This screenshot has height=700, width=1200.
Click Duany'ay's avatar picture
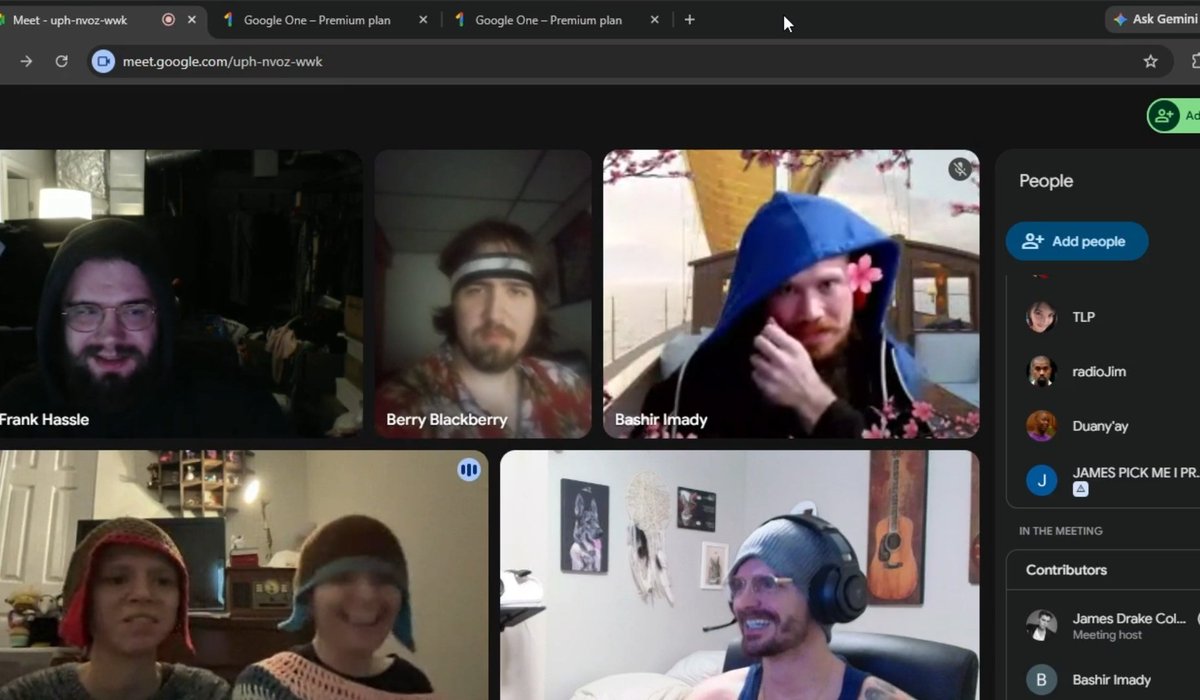click(x=1041, y=426)
